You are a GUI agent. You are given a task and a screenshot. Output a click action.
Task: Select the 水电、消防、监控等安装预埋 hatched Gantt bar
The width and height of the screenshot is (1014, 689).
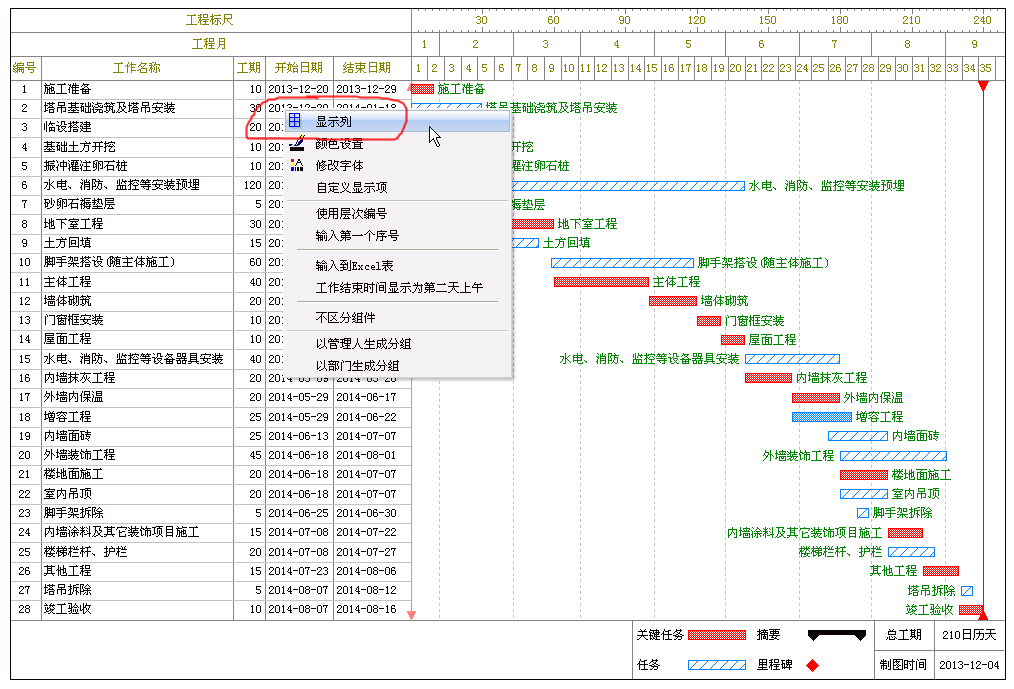coord(628,186)
